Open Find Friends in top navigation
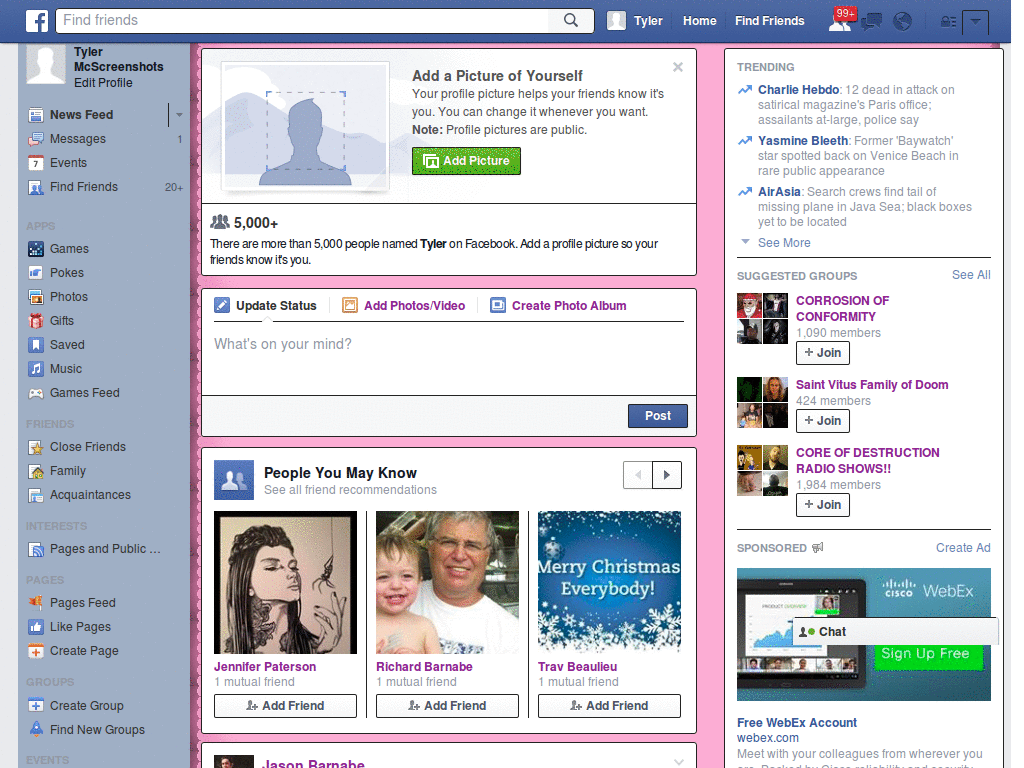The image size is (1024, 768). coord(769,21)
